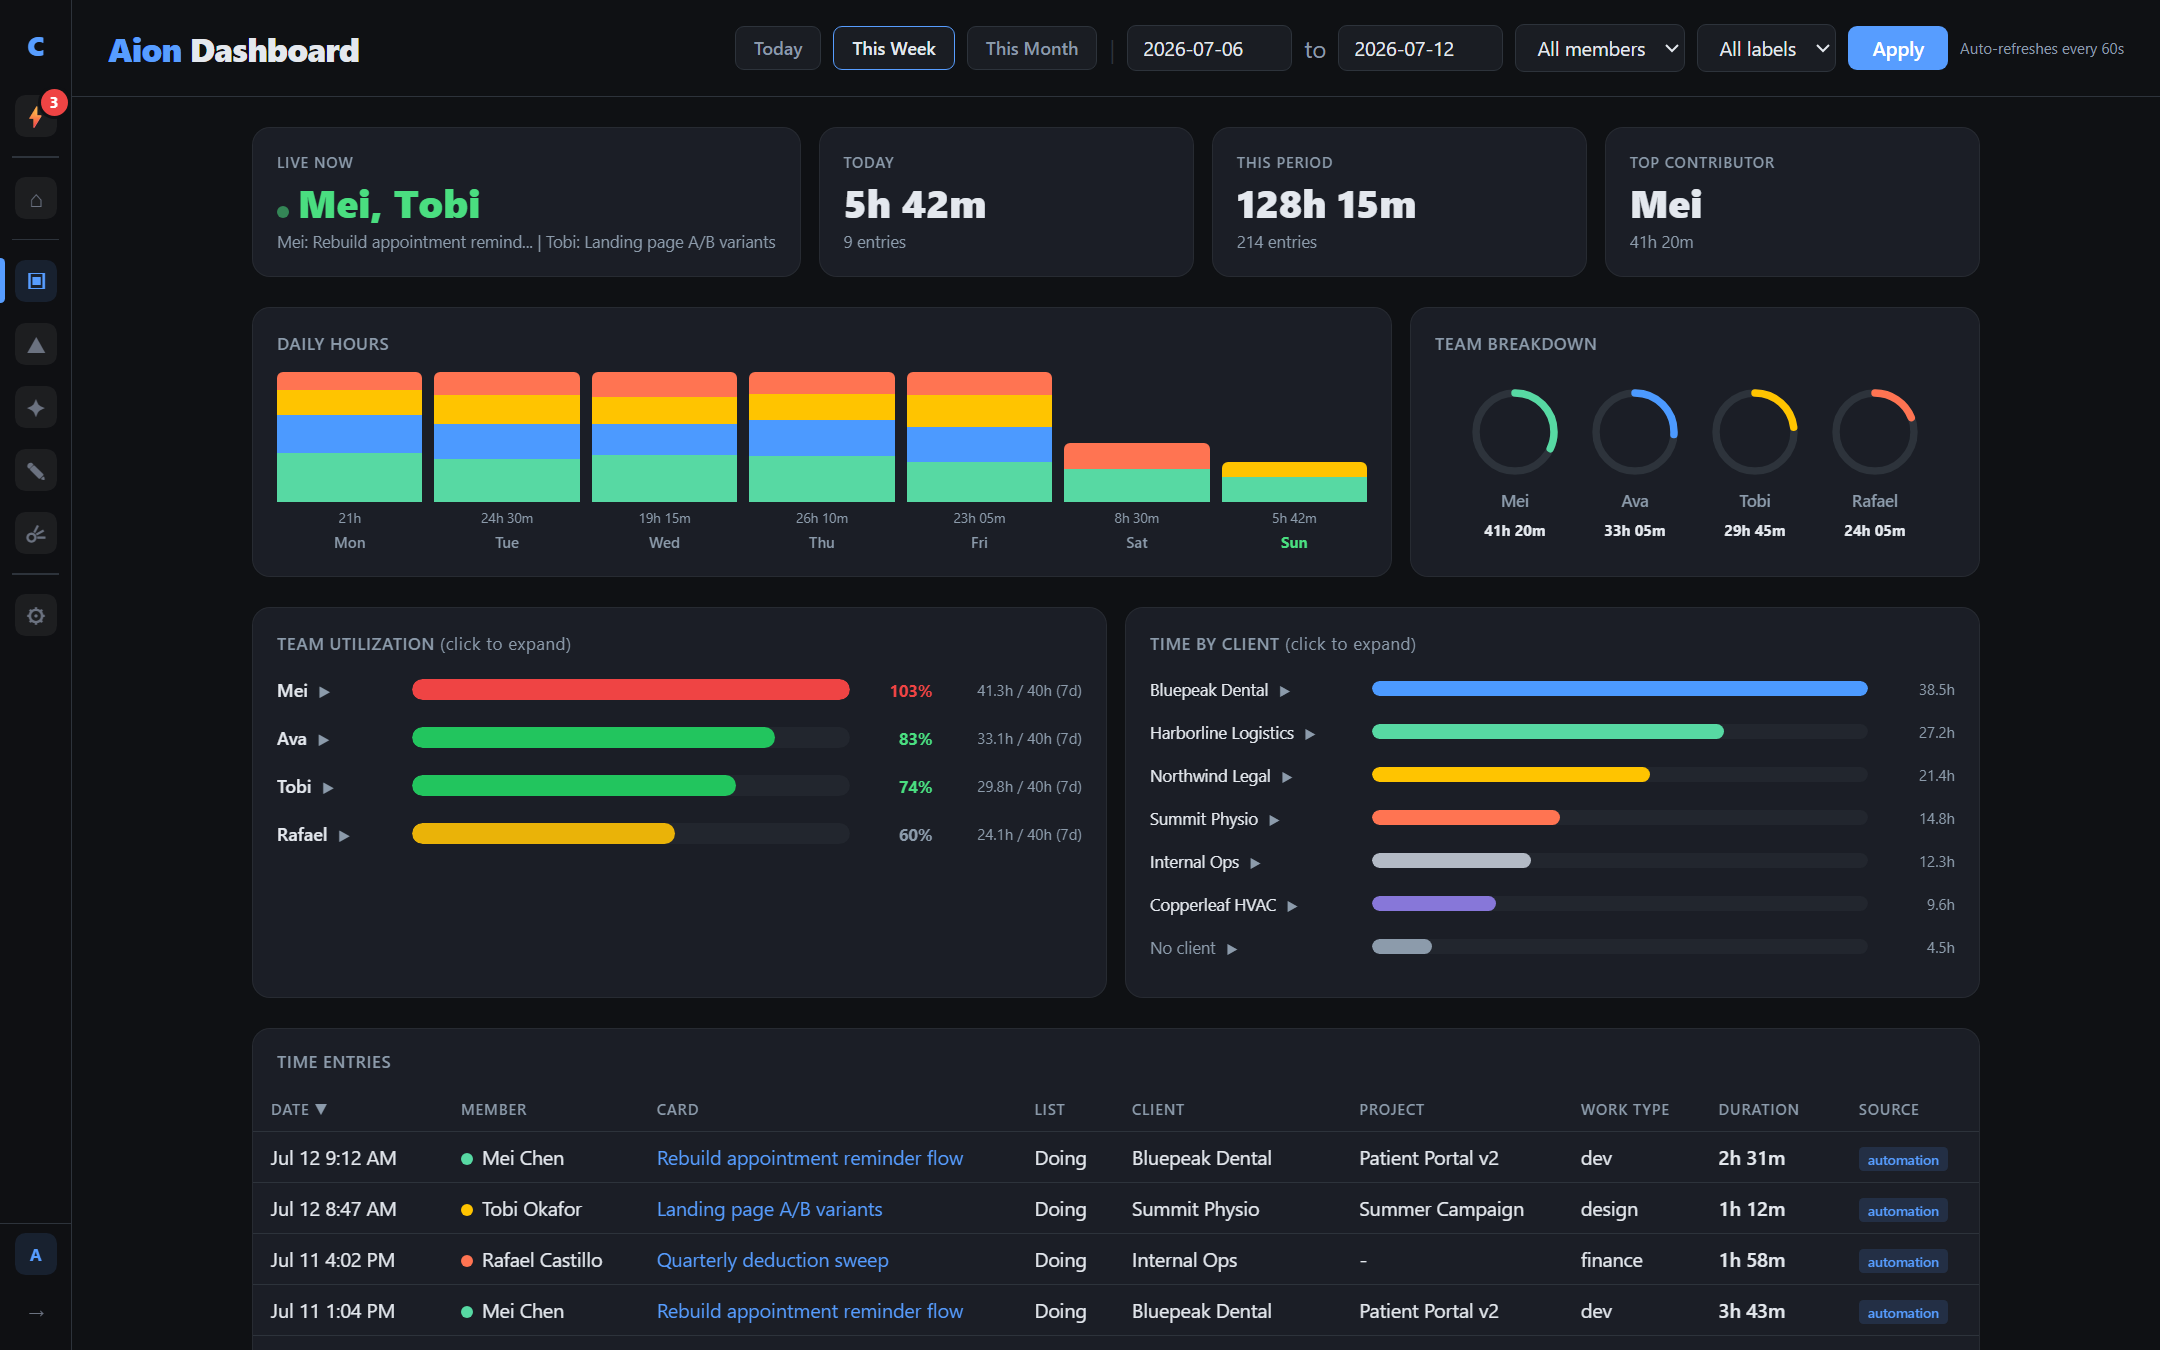2160x1350 pixels.
Task: Expand Ava's utilization row
Action: click(679, 739)
